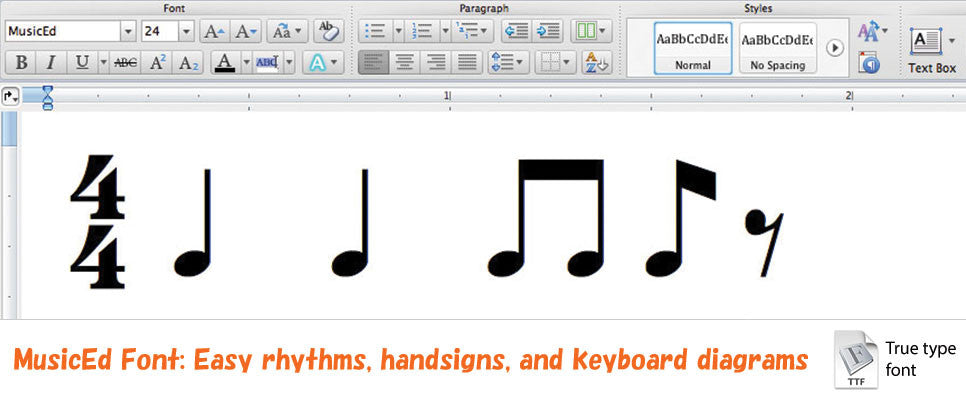Viewport: 966px width, 400px height.
Task: Apply superscript formatting
Action: tap(157, 63)
